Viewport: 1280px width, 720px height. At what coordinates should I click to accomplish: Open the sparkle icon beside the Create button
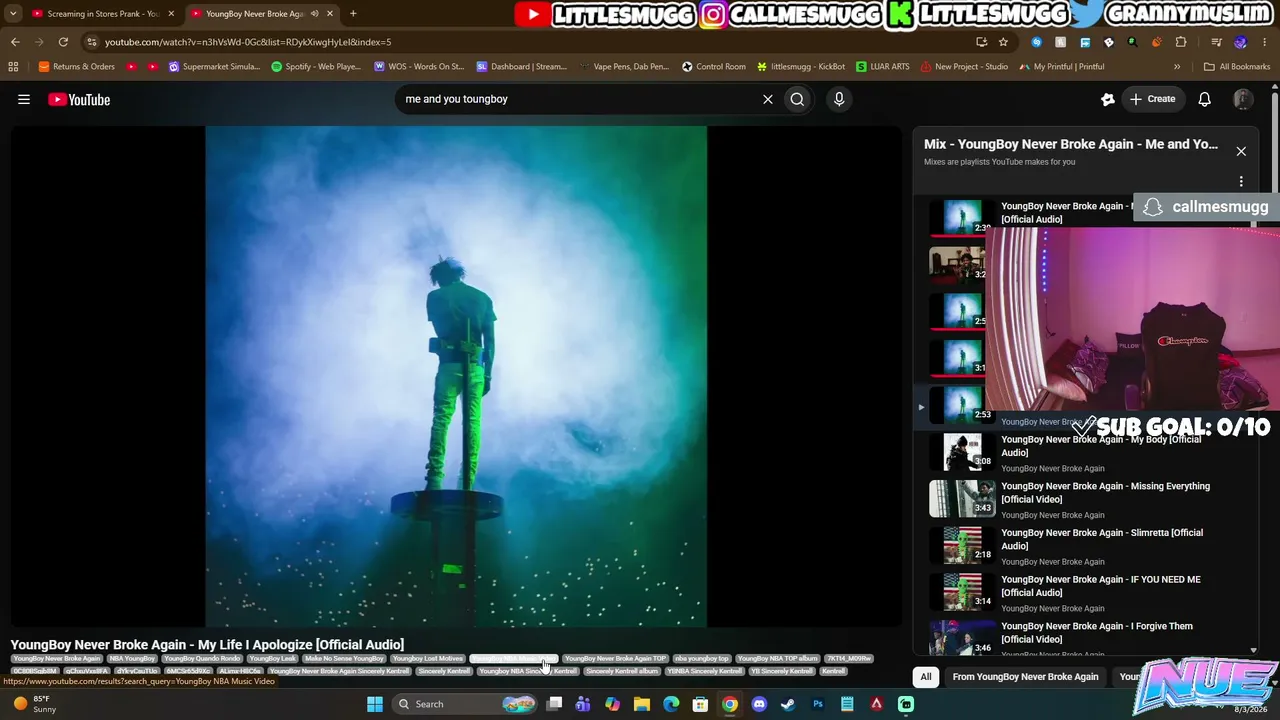tap(1108, 99)
